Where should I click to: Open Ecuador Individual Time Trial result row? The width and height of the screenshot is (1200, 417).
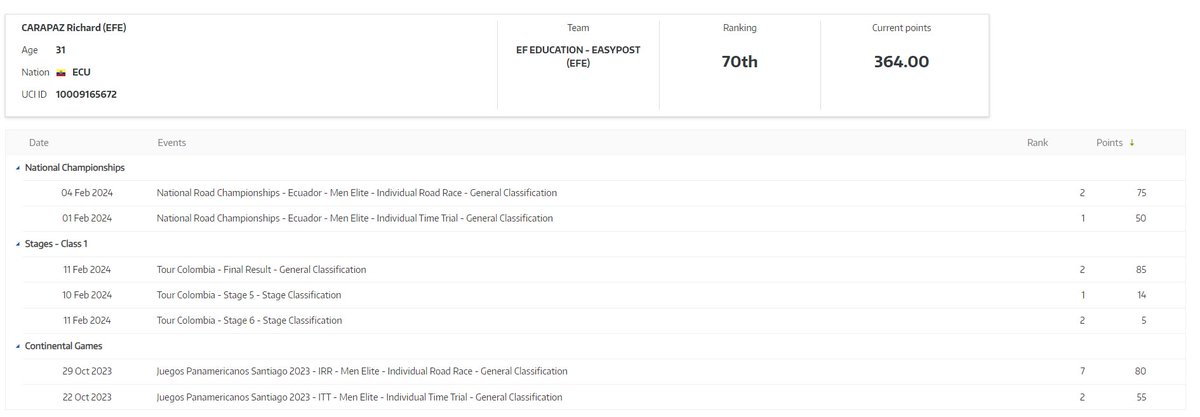coord(597,218)
